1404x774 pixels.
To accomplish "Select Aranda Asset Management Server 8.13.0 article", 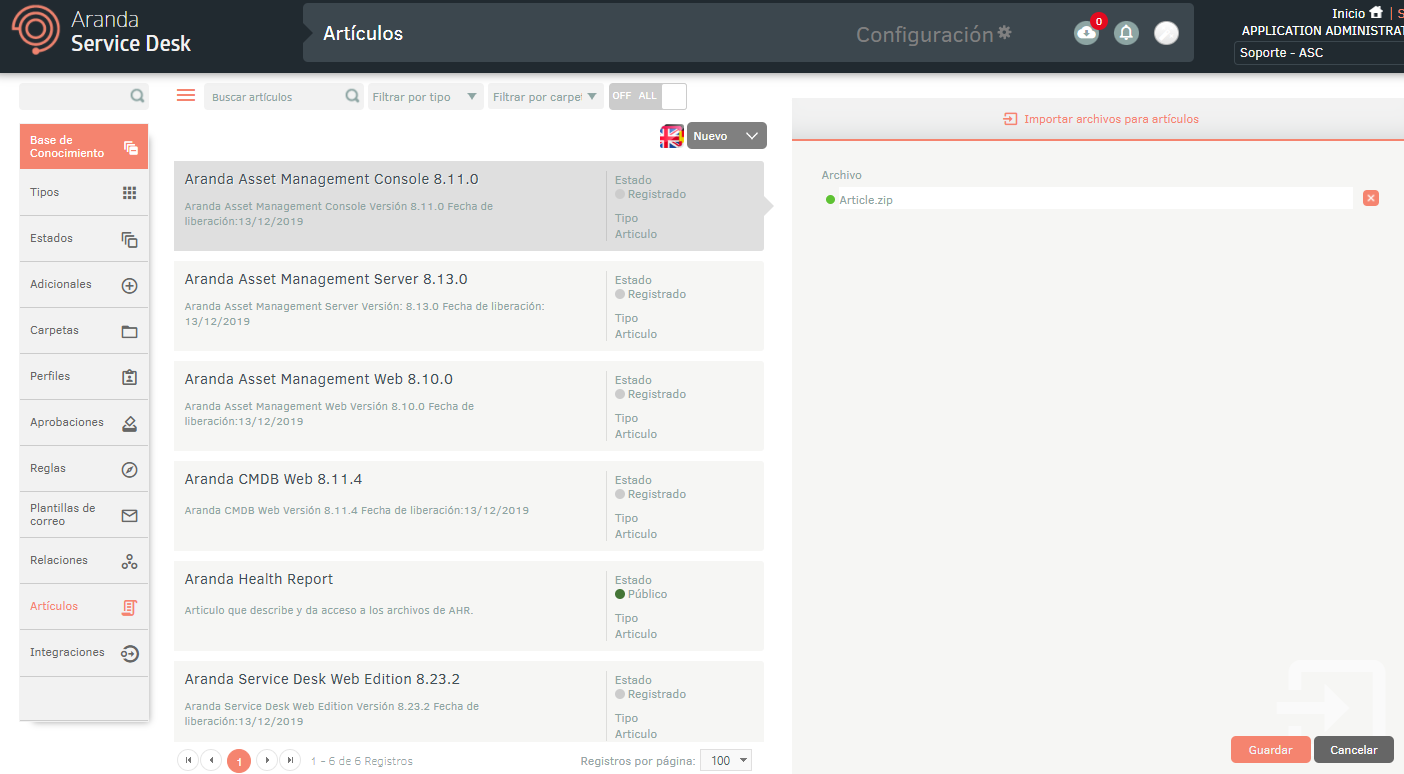I will (469, 306).
